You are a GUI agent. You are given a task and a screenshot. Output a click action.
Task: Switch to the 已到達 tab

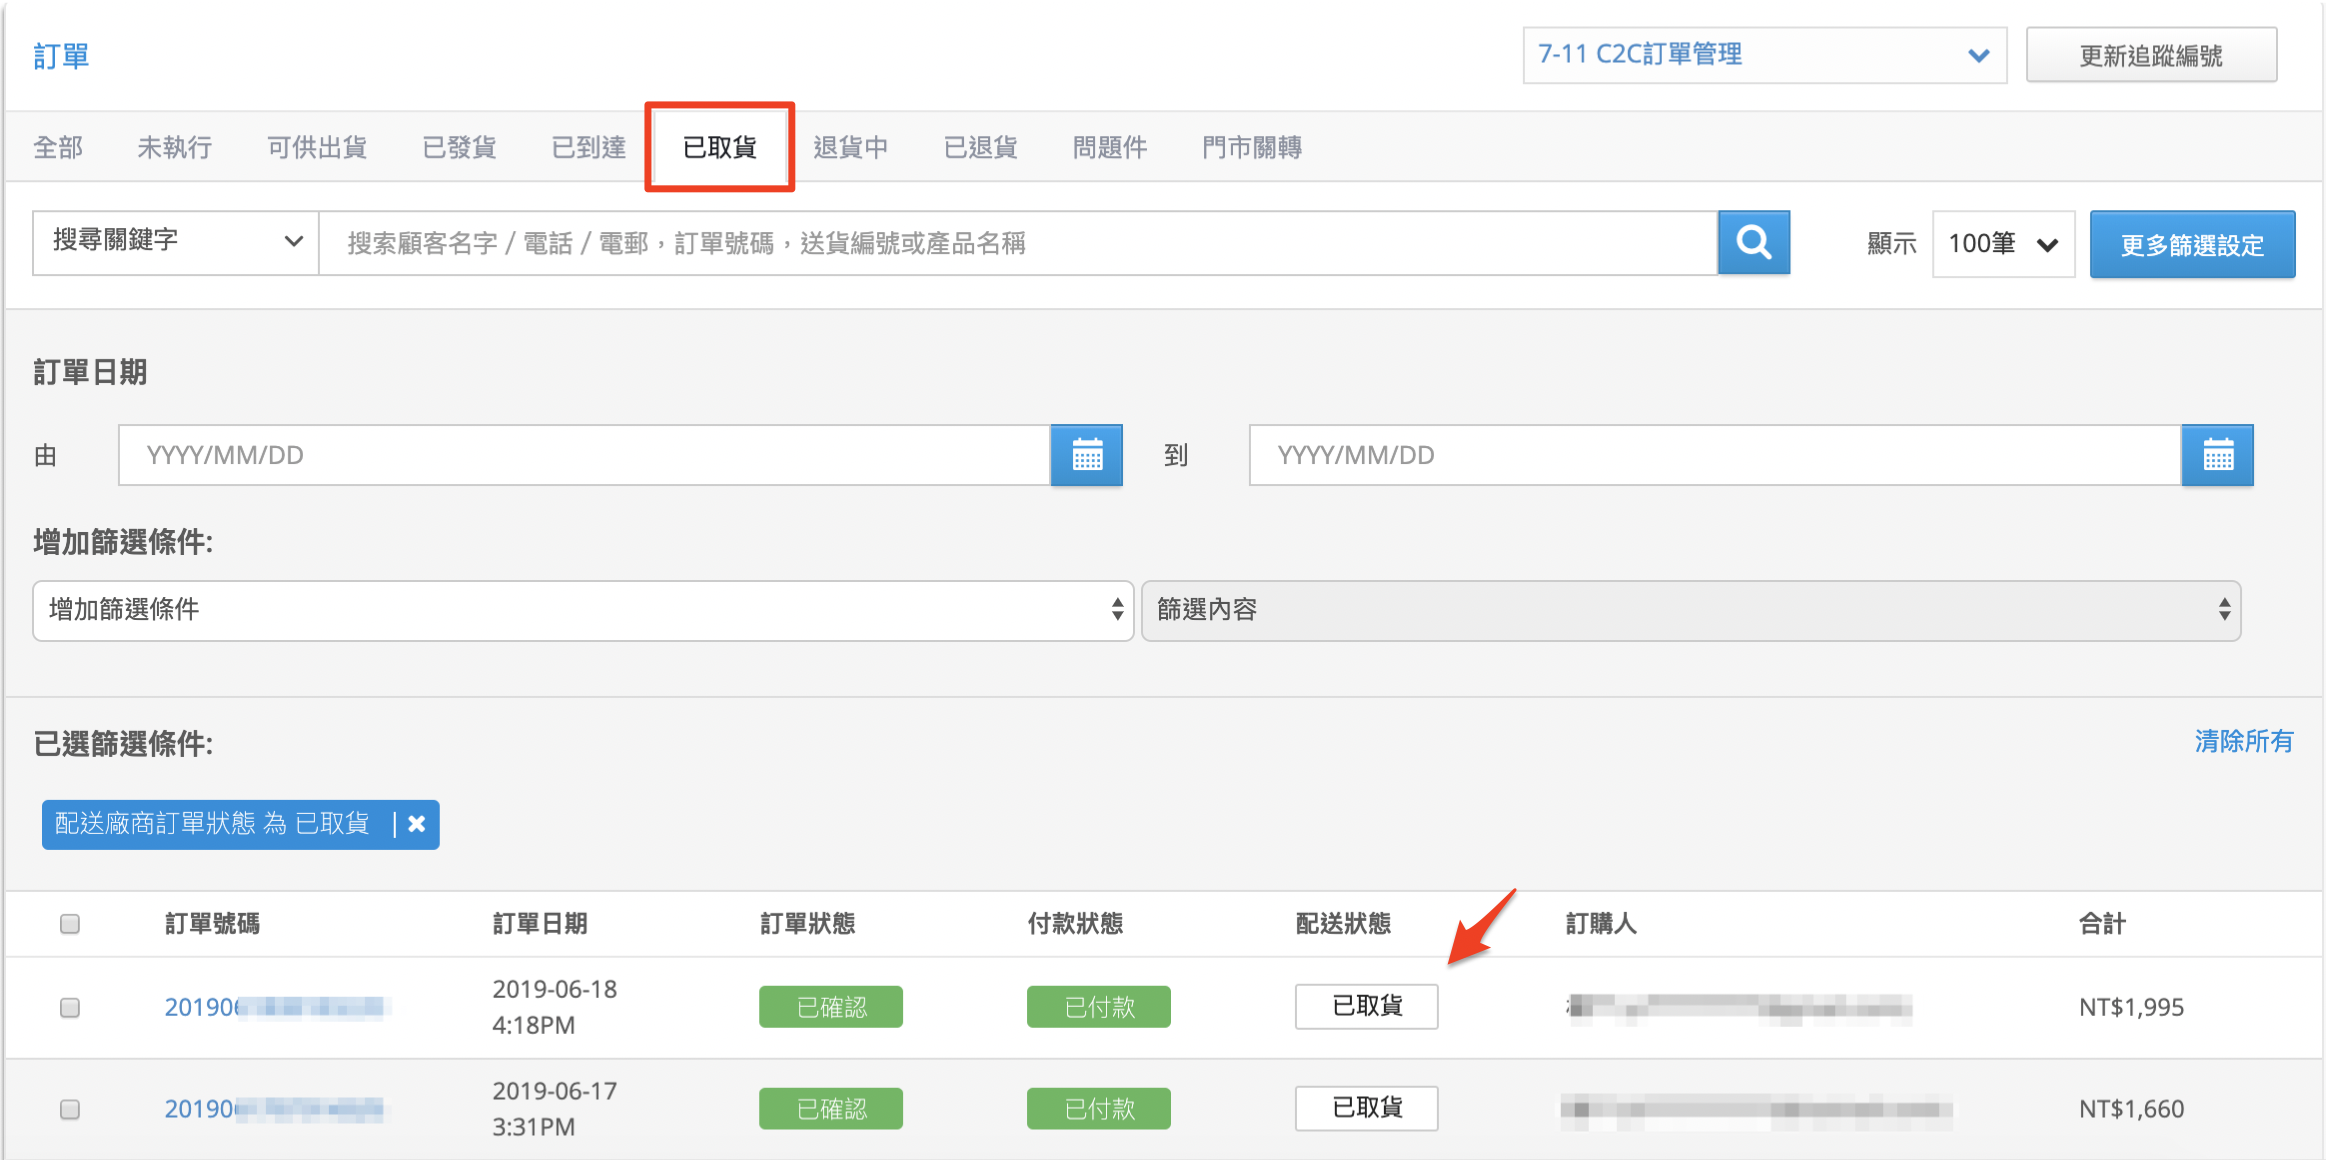pos(589,147)
